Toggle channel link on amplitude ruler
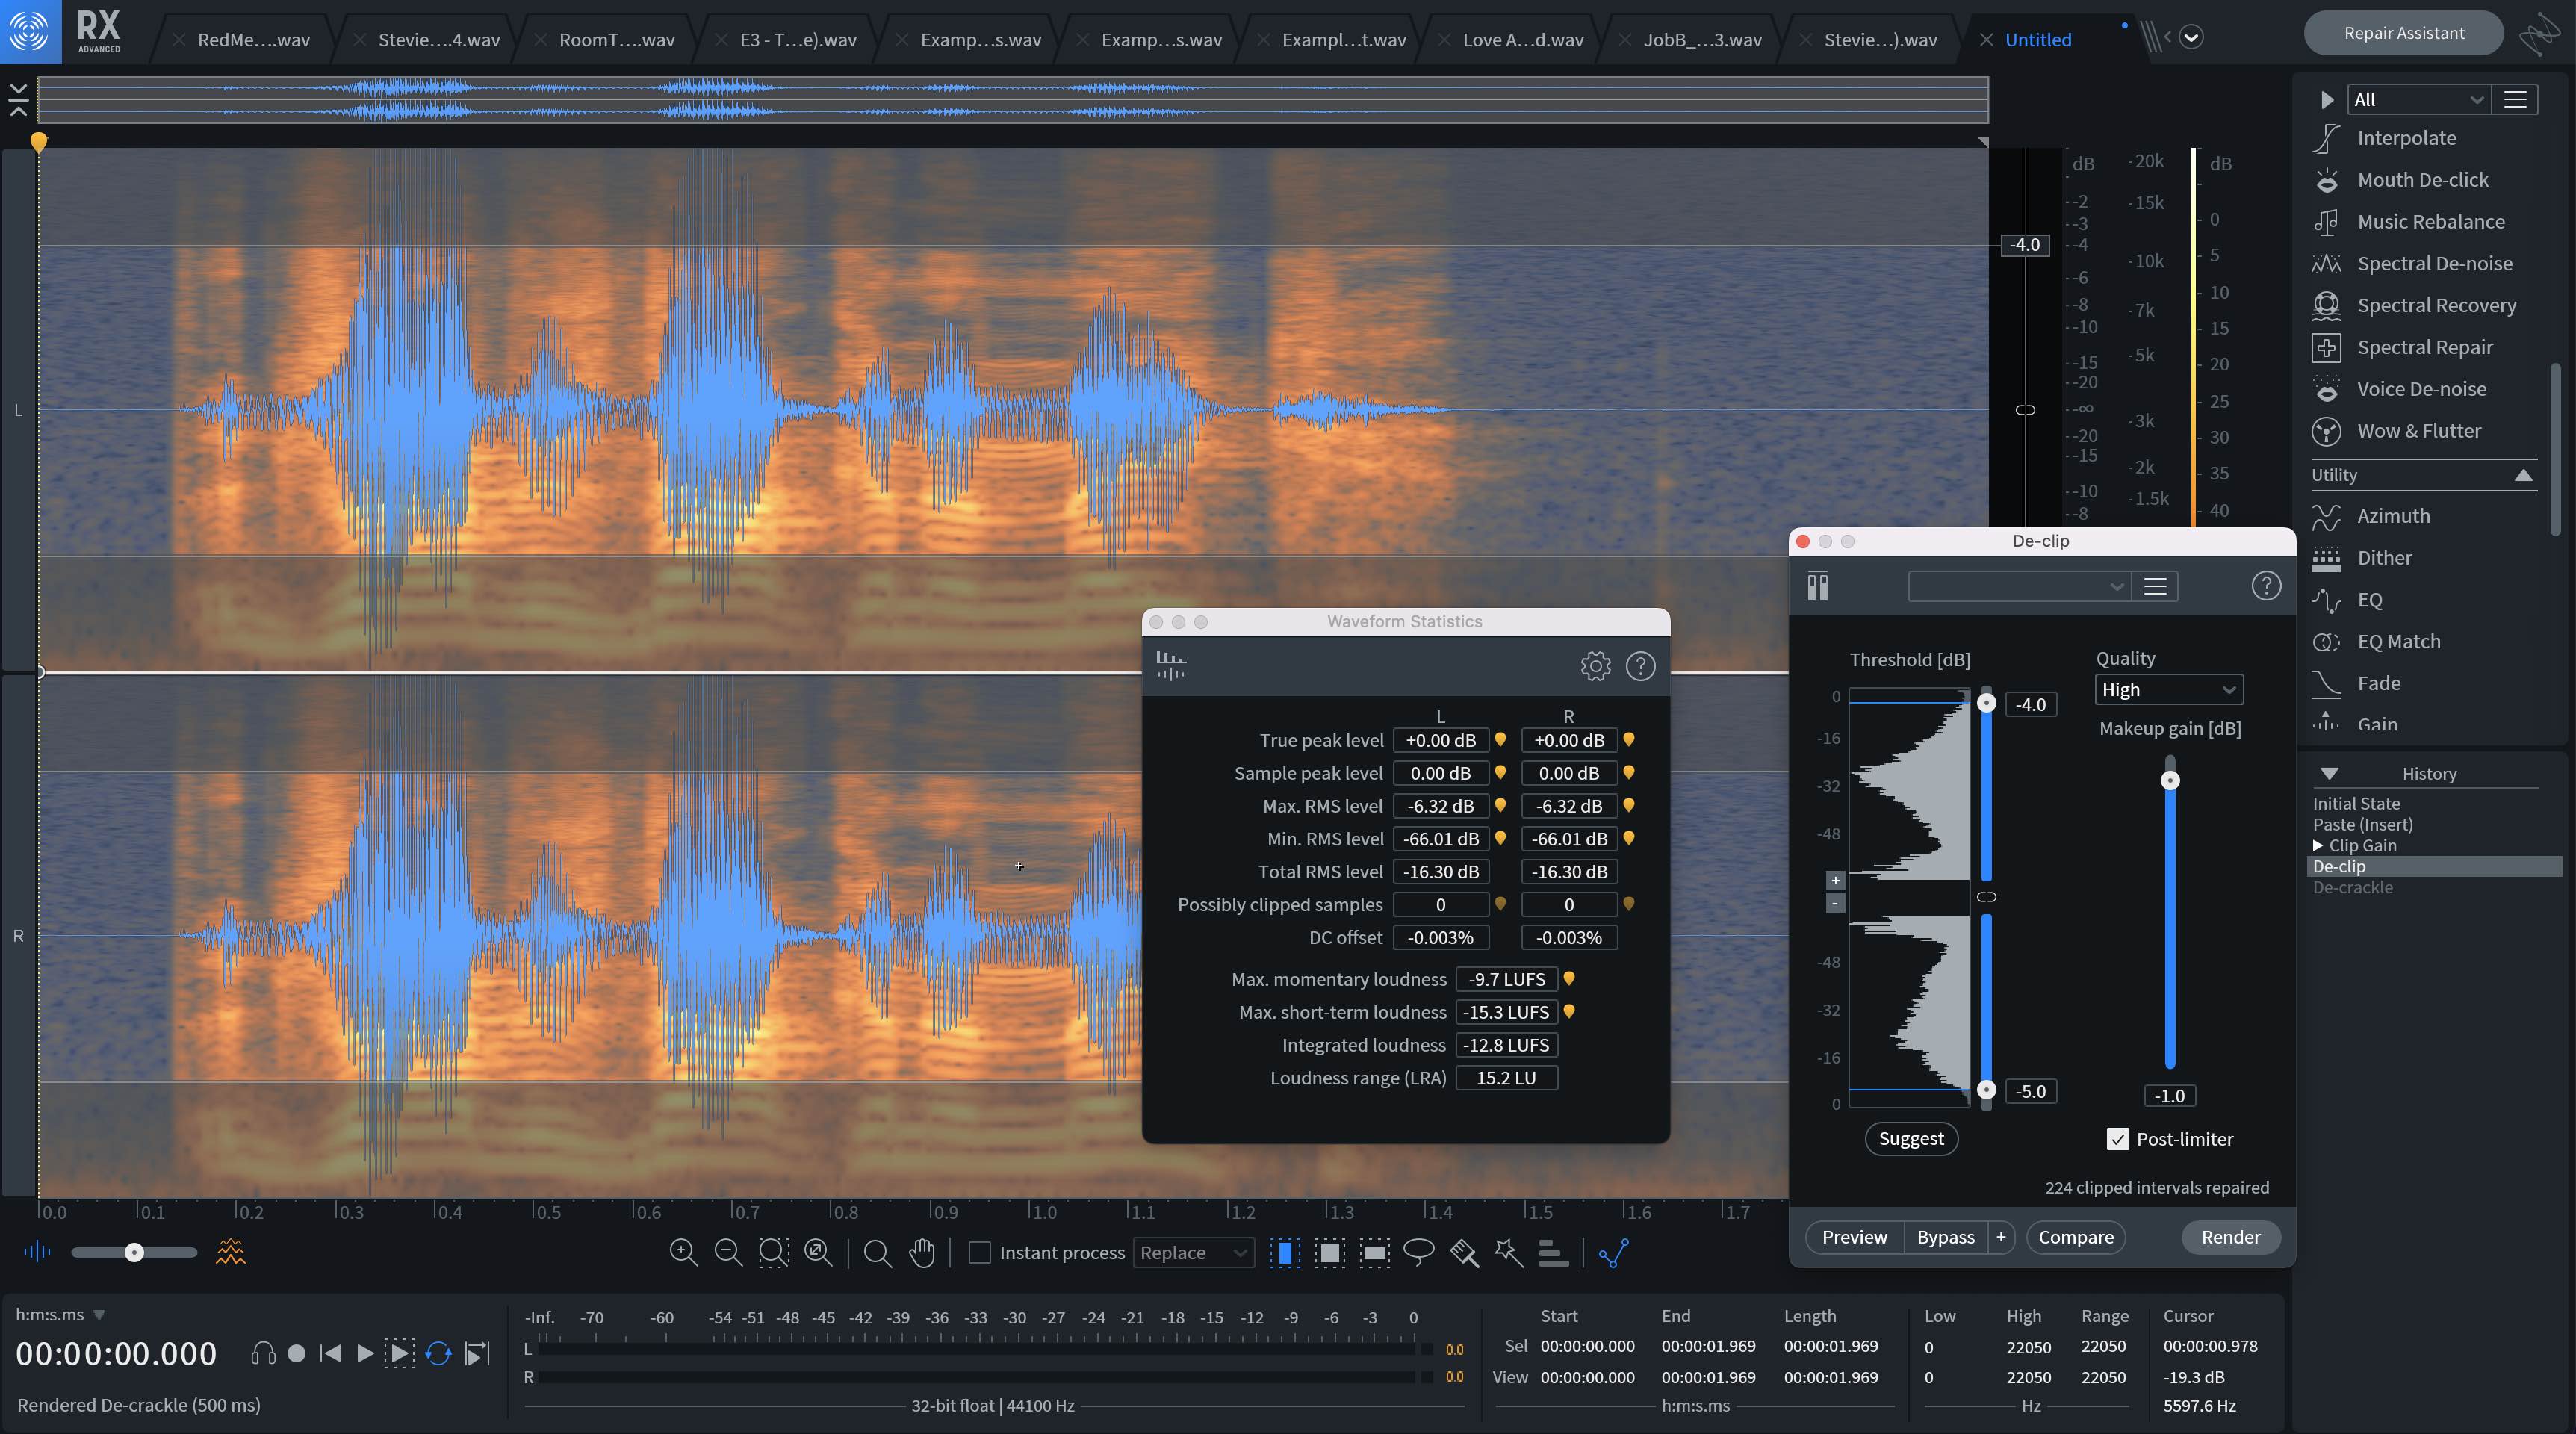Screen dimensions: 2576x1434 click(x=2025, y=410)
